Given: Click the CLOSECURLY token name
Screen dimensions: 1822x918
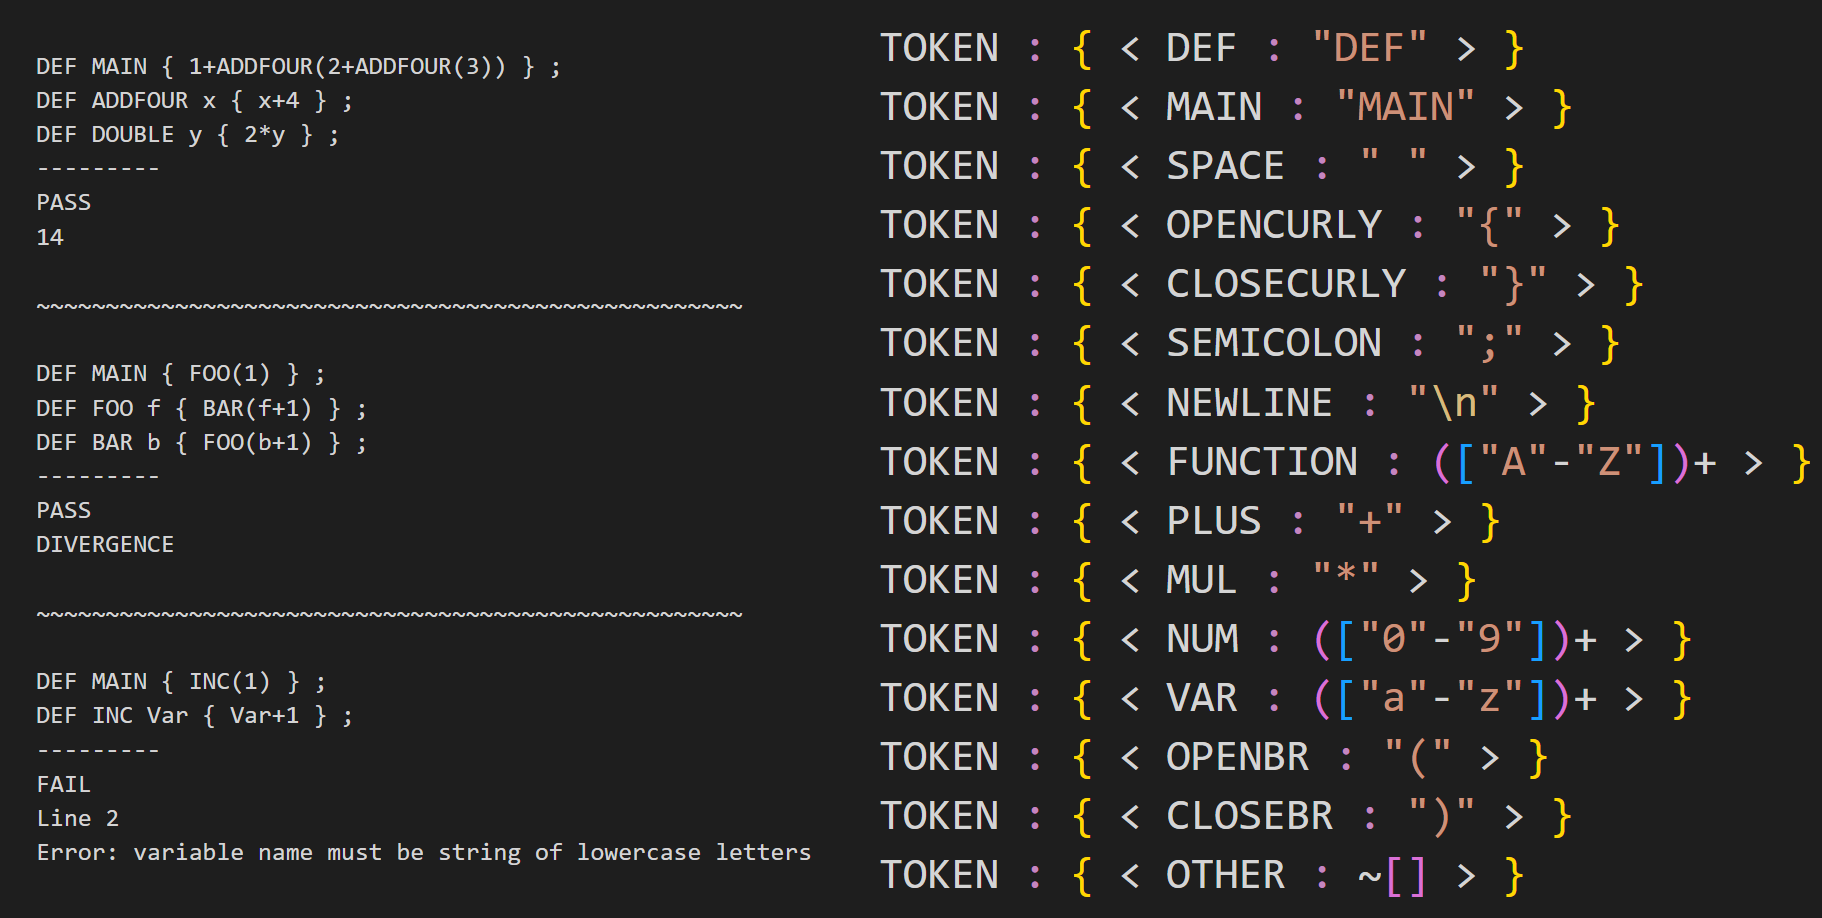Looking at the screenshot, I should point(1286,284).
